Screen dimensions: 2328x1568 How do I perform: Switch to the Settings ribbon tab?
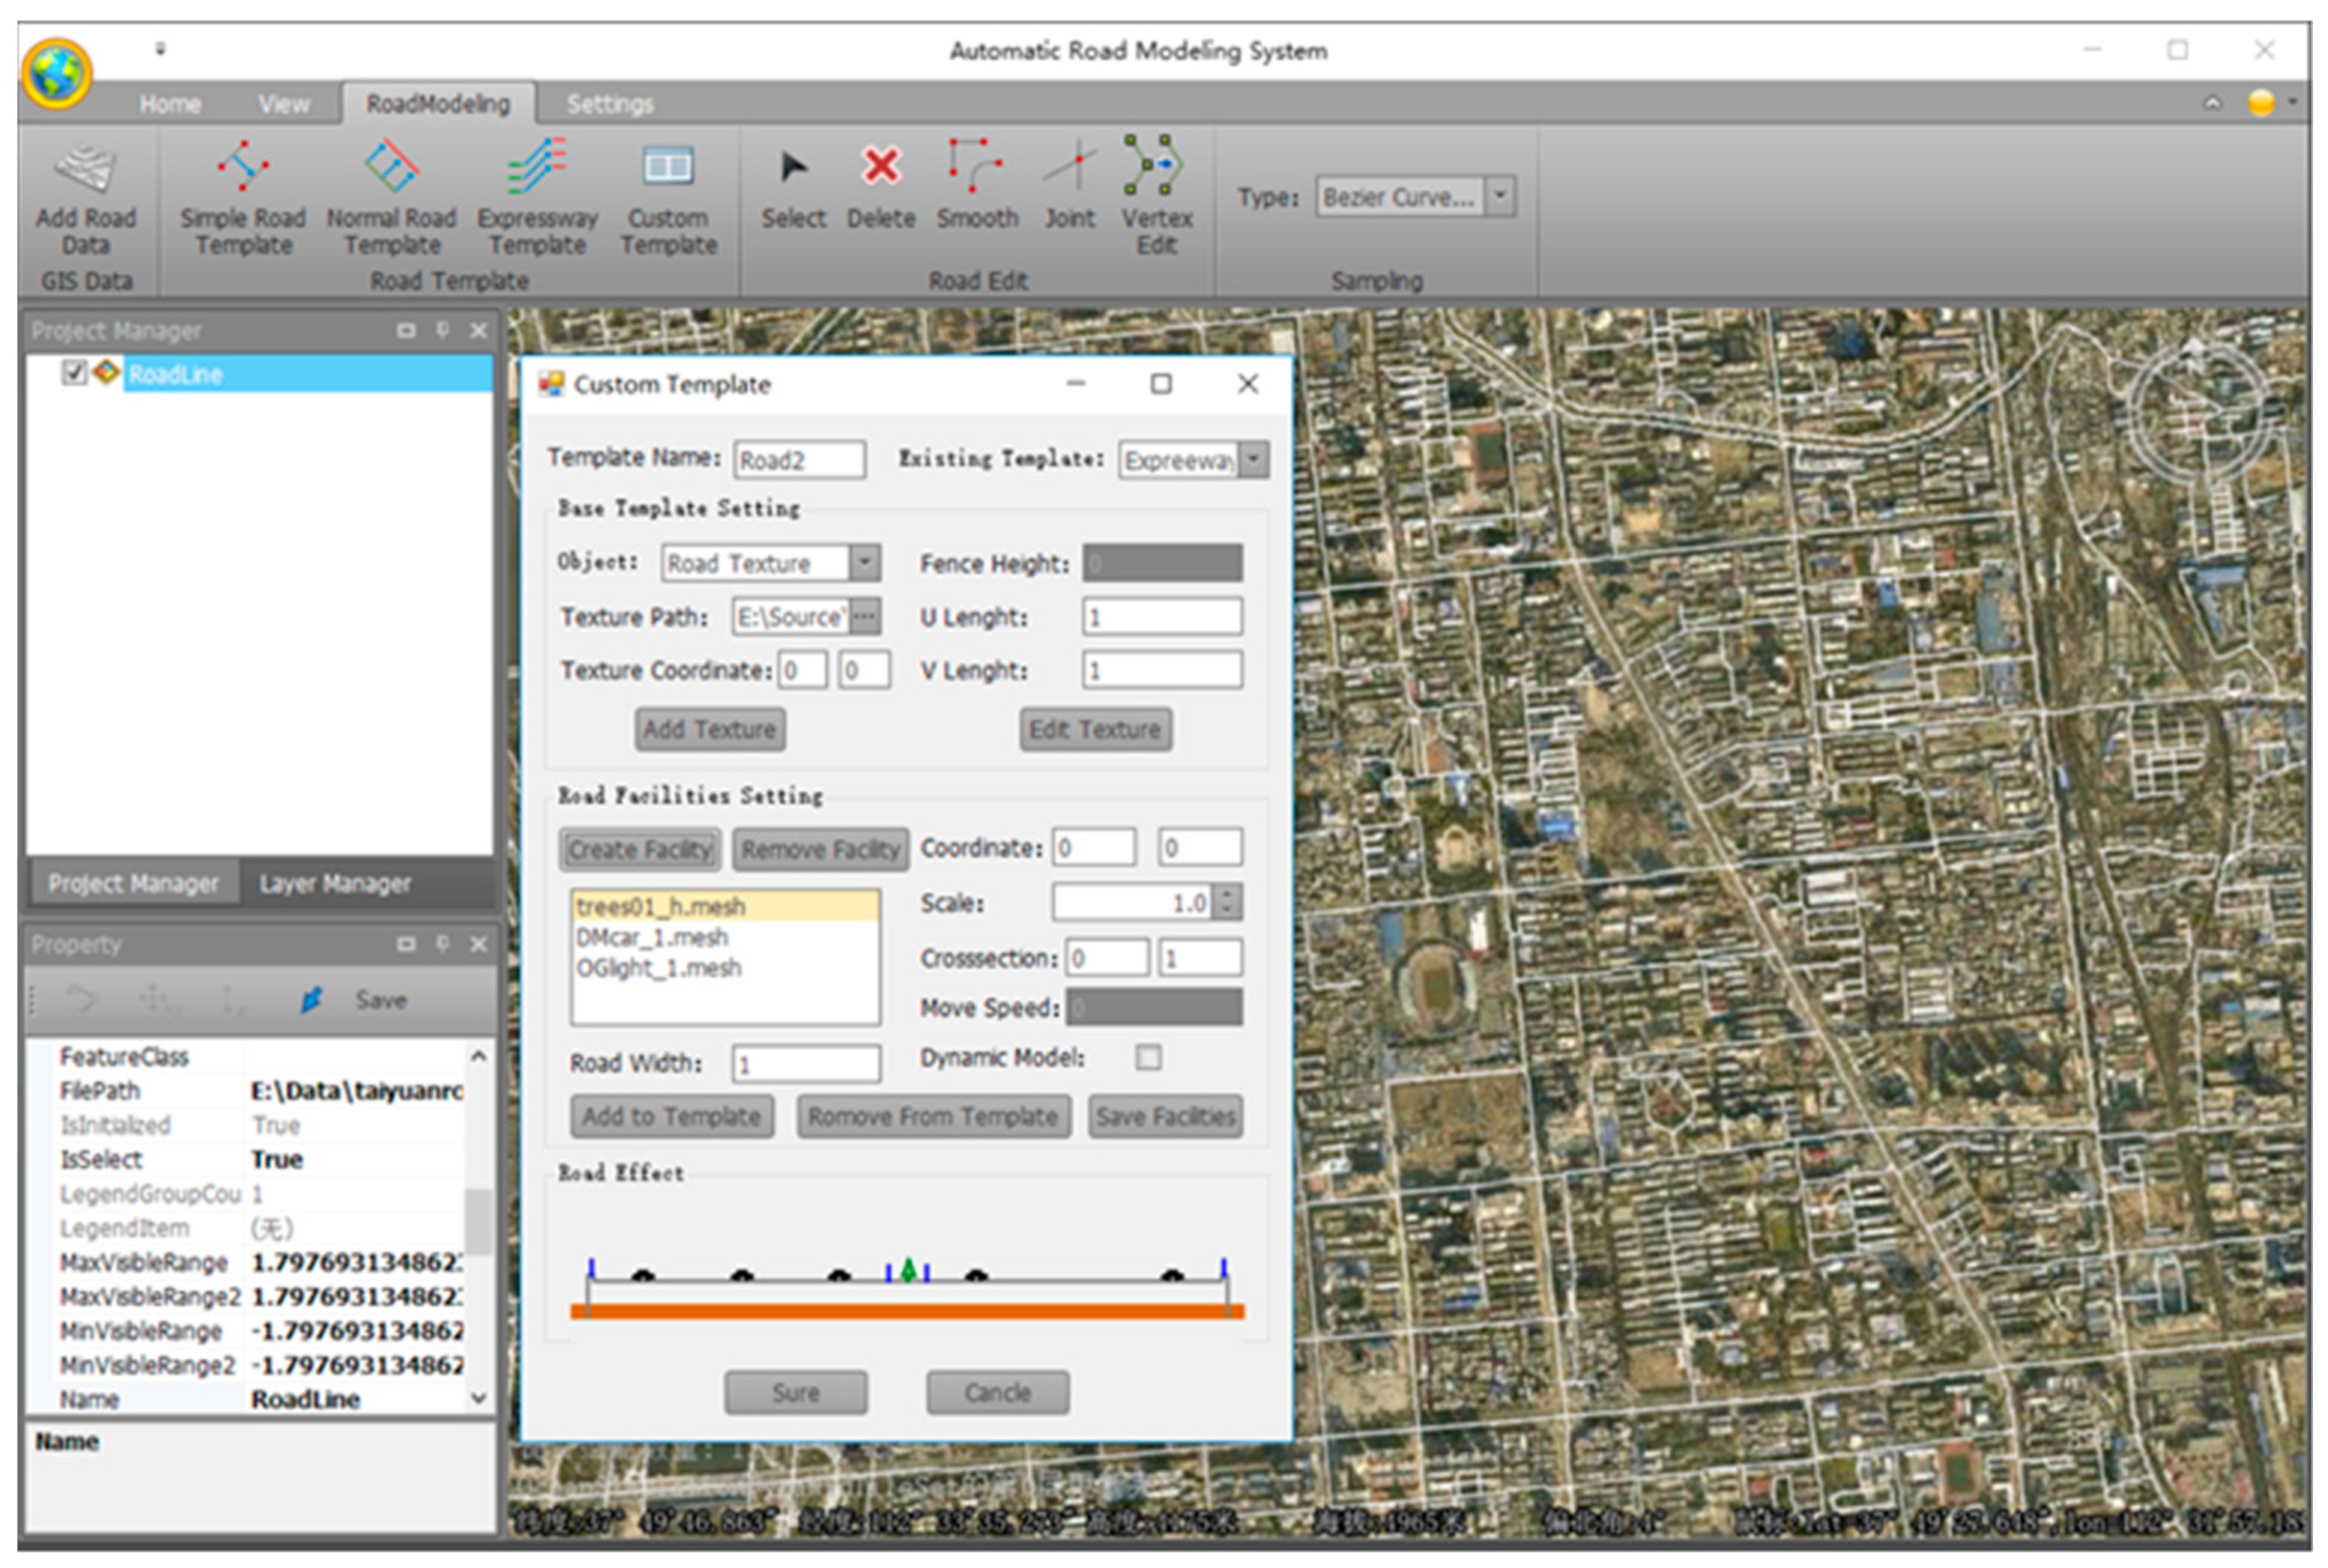(610, 104)
